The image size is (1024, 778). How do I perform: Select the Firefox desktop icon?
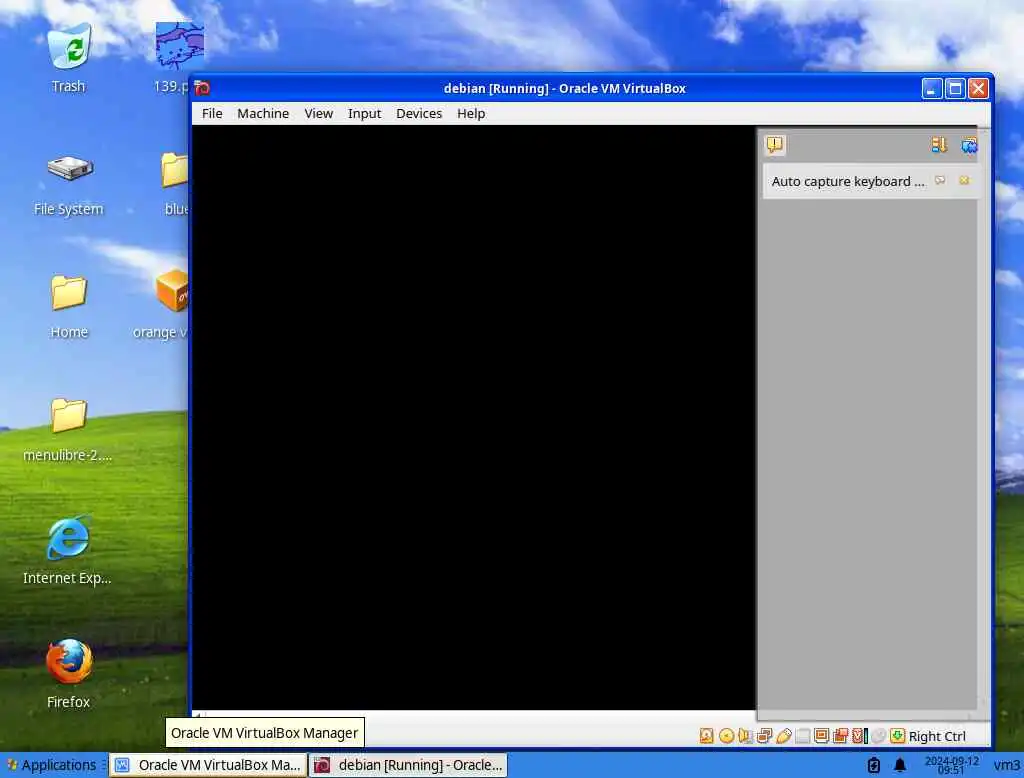coord(69,673)
